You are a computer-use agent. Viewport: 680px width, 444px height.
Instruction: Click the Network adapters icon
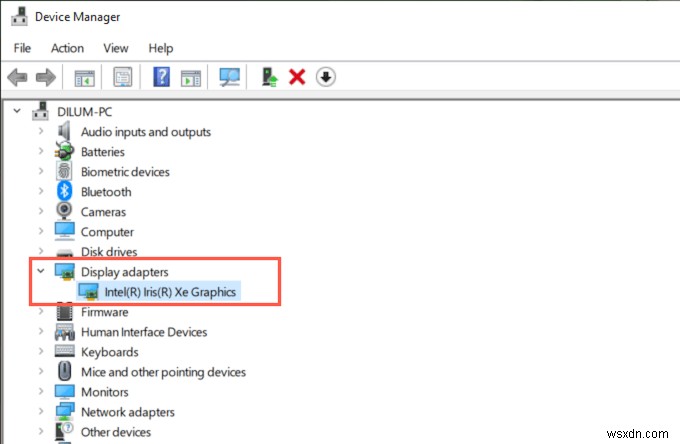(65, 412)
